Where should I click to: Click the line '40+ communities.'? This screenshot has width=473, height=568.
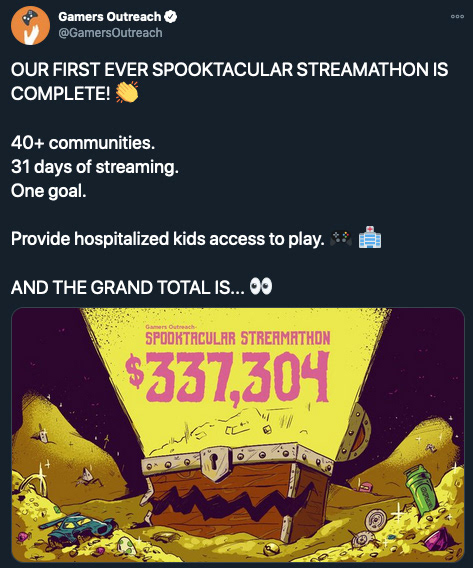pyautogui.click(x=83, y=143)
